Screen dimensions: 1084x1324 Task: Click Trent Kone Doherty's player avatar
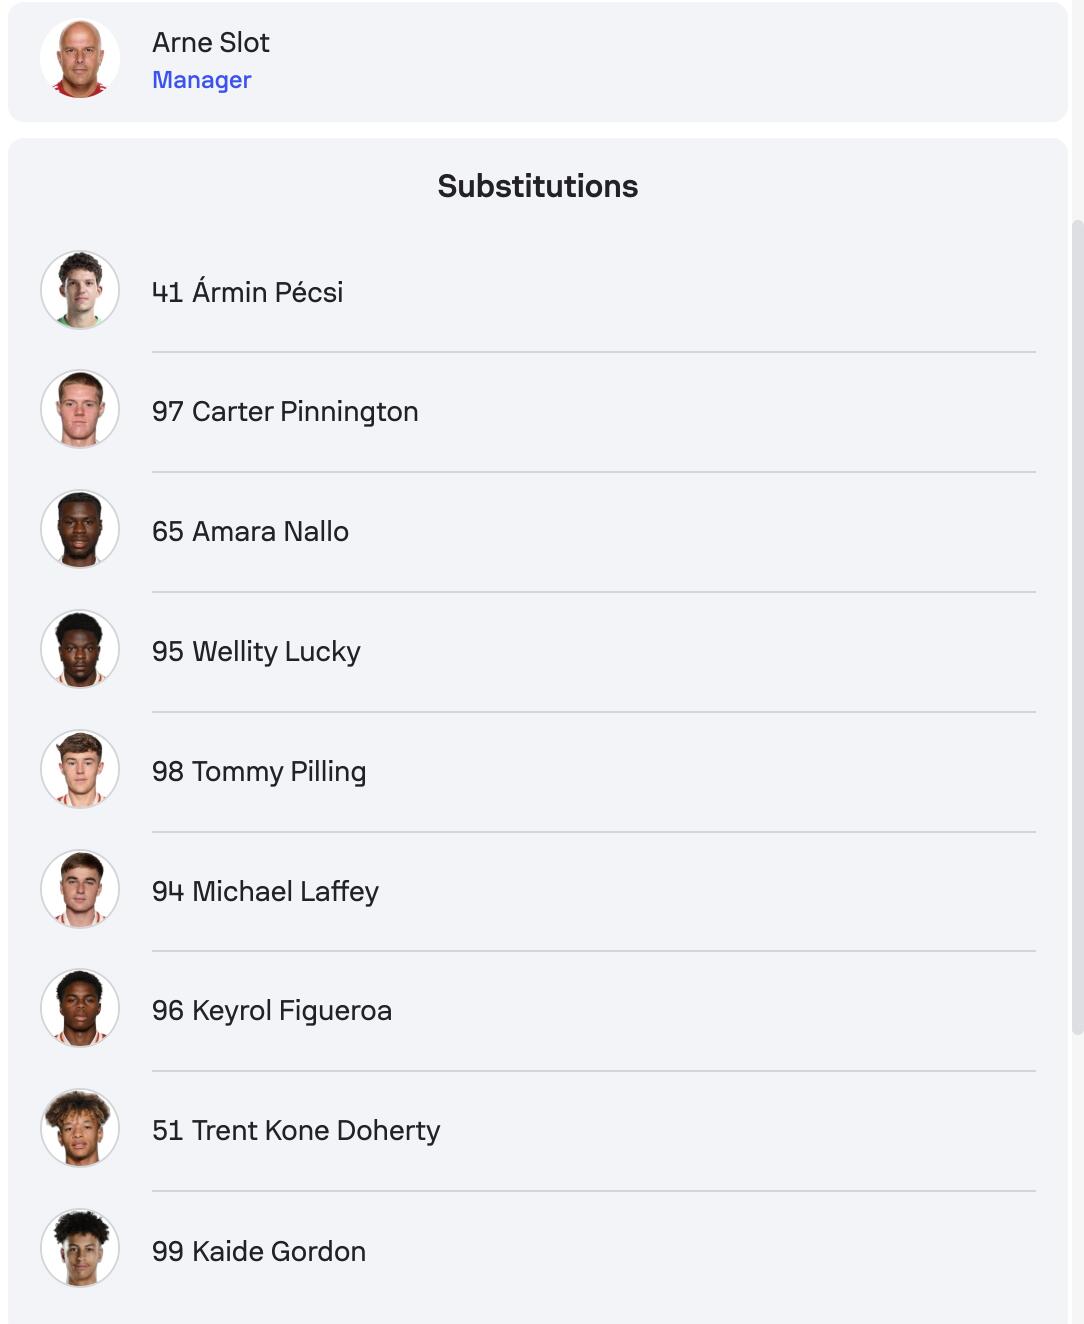pyautogui.click(x=80, y=1129)
